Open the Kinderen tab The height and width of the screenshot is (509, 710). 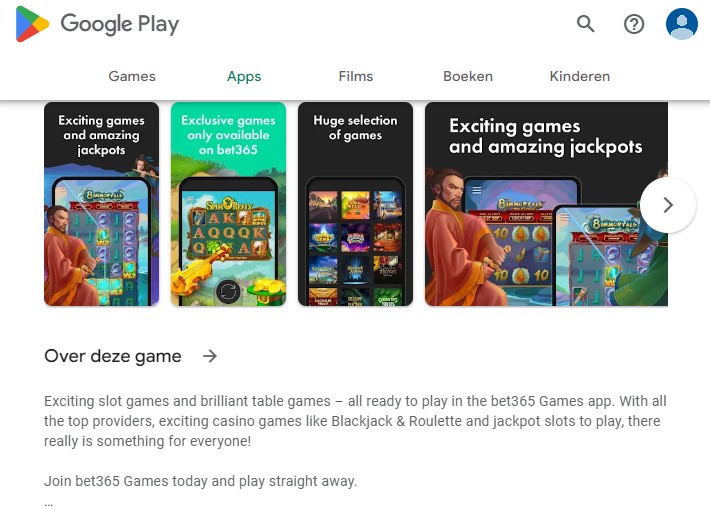580,76
